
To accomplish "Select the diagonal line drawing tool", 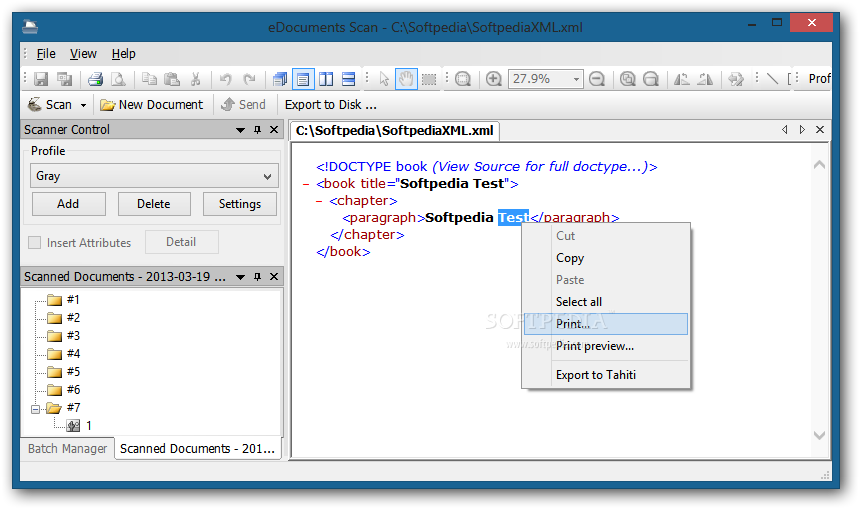I will click(772, 79).
